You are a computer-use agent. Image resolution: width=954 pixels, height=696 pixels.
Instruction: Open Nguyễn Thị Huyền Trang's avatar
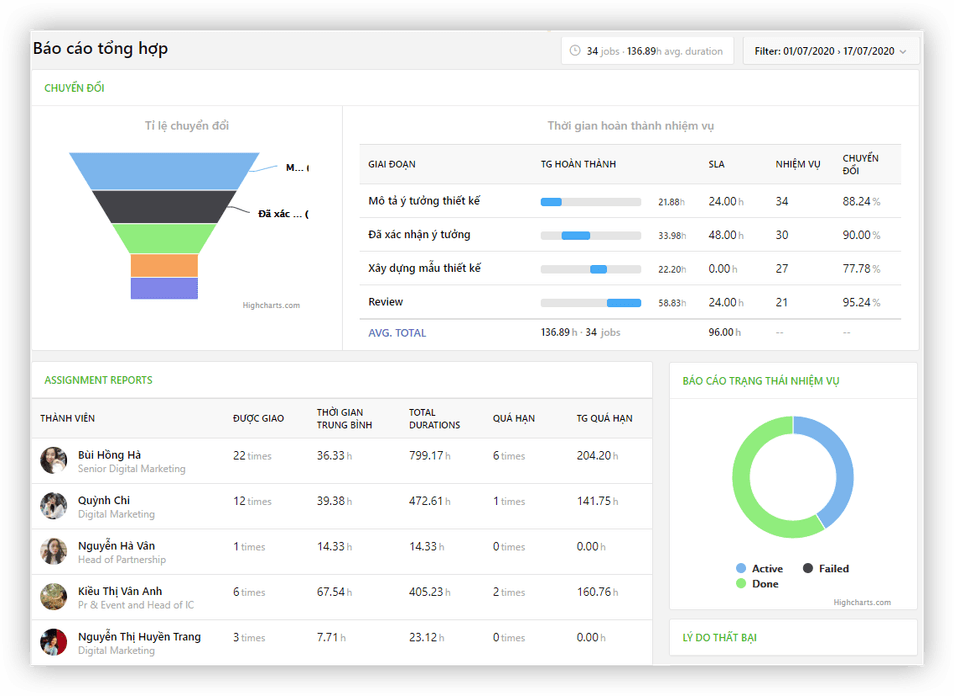click(53, 642)
